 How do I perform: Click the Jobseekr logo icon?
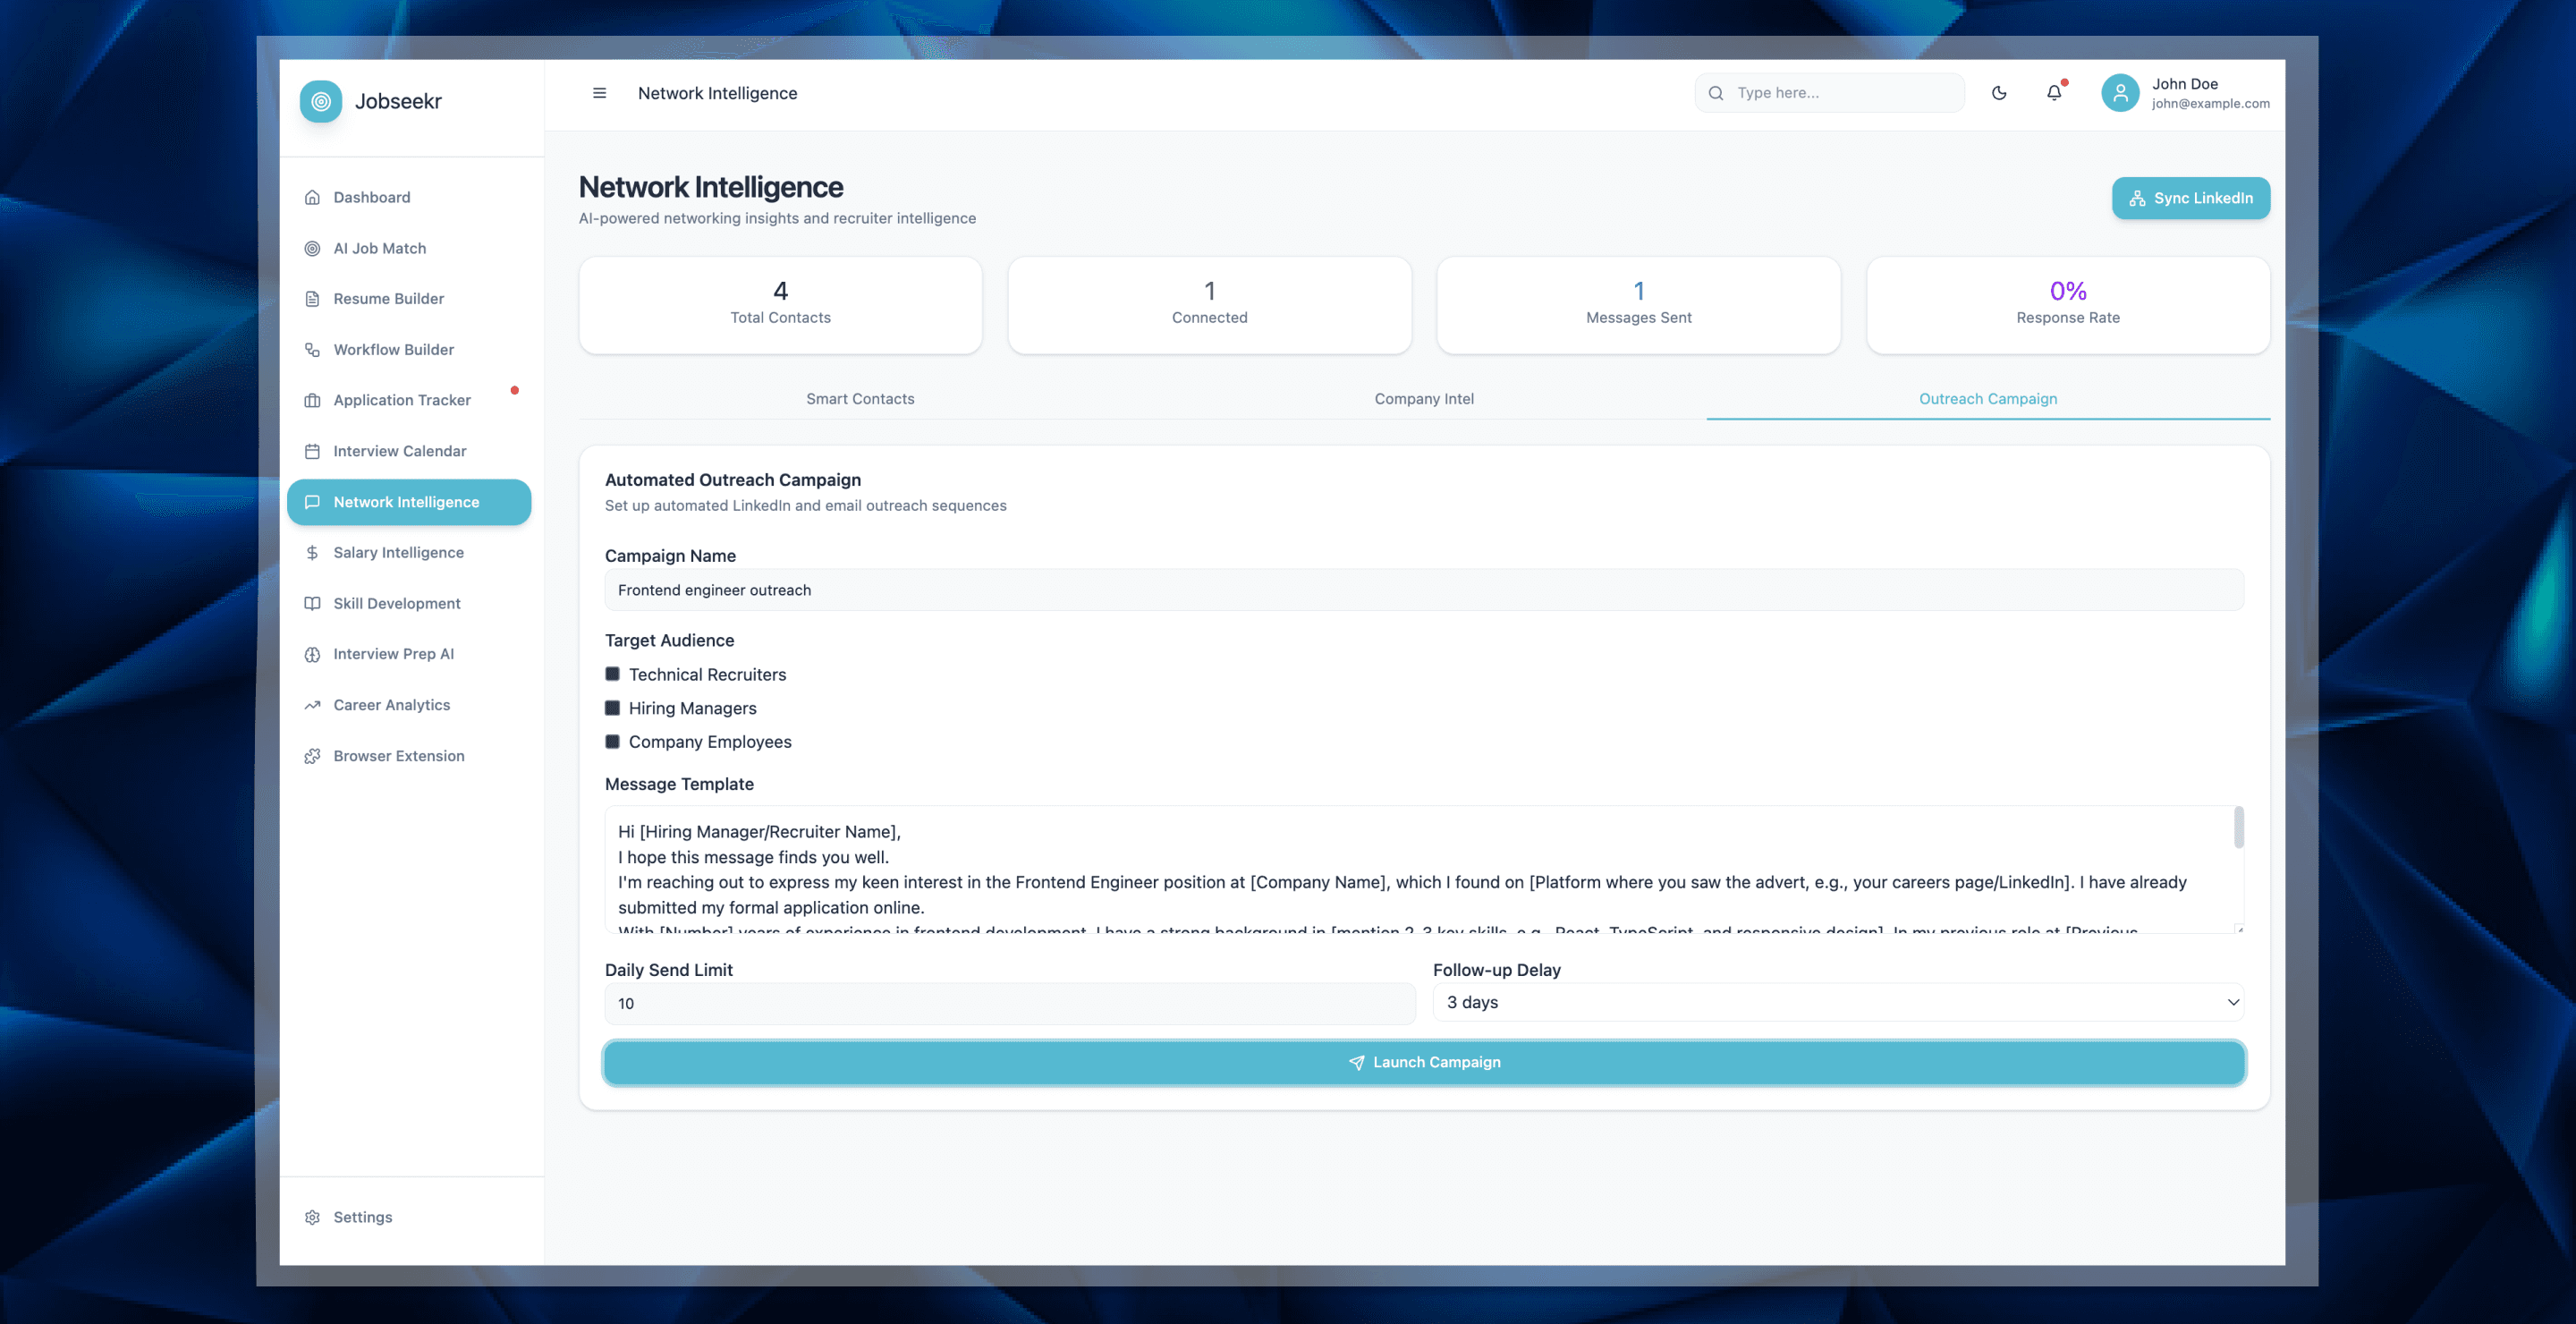(321, 101)
